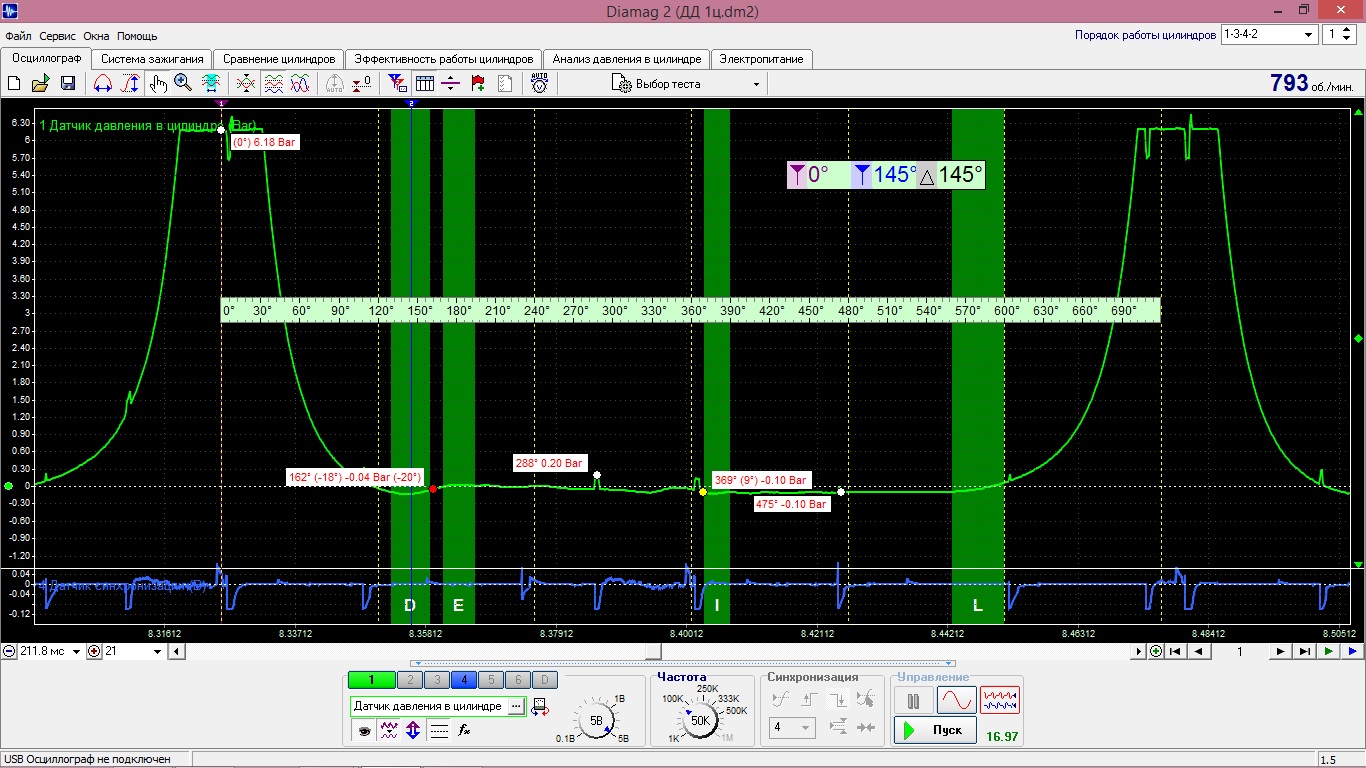The image size is (1366, 768).
Task: Select the single red sine display mode
Action: coord(956,700)
